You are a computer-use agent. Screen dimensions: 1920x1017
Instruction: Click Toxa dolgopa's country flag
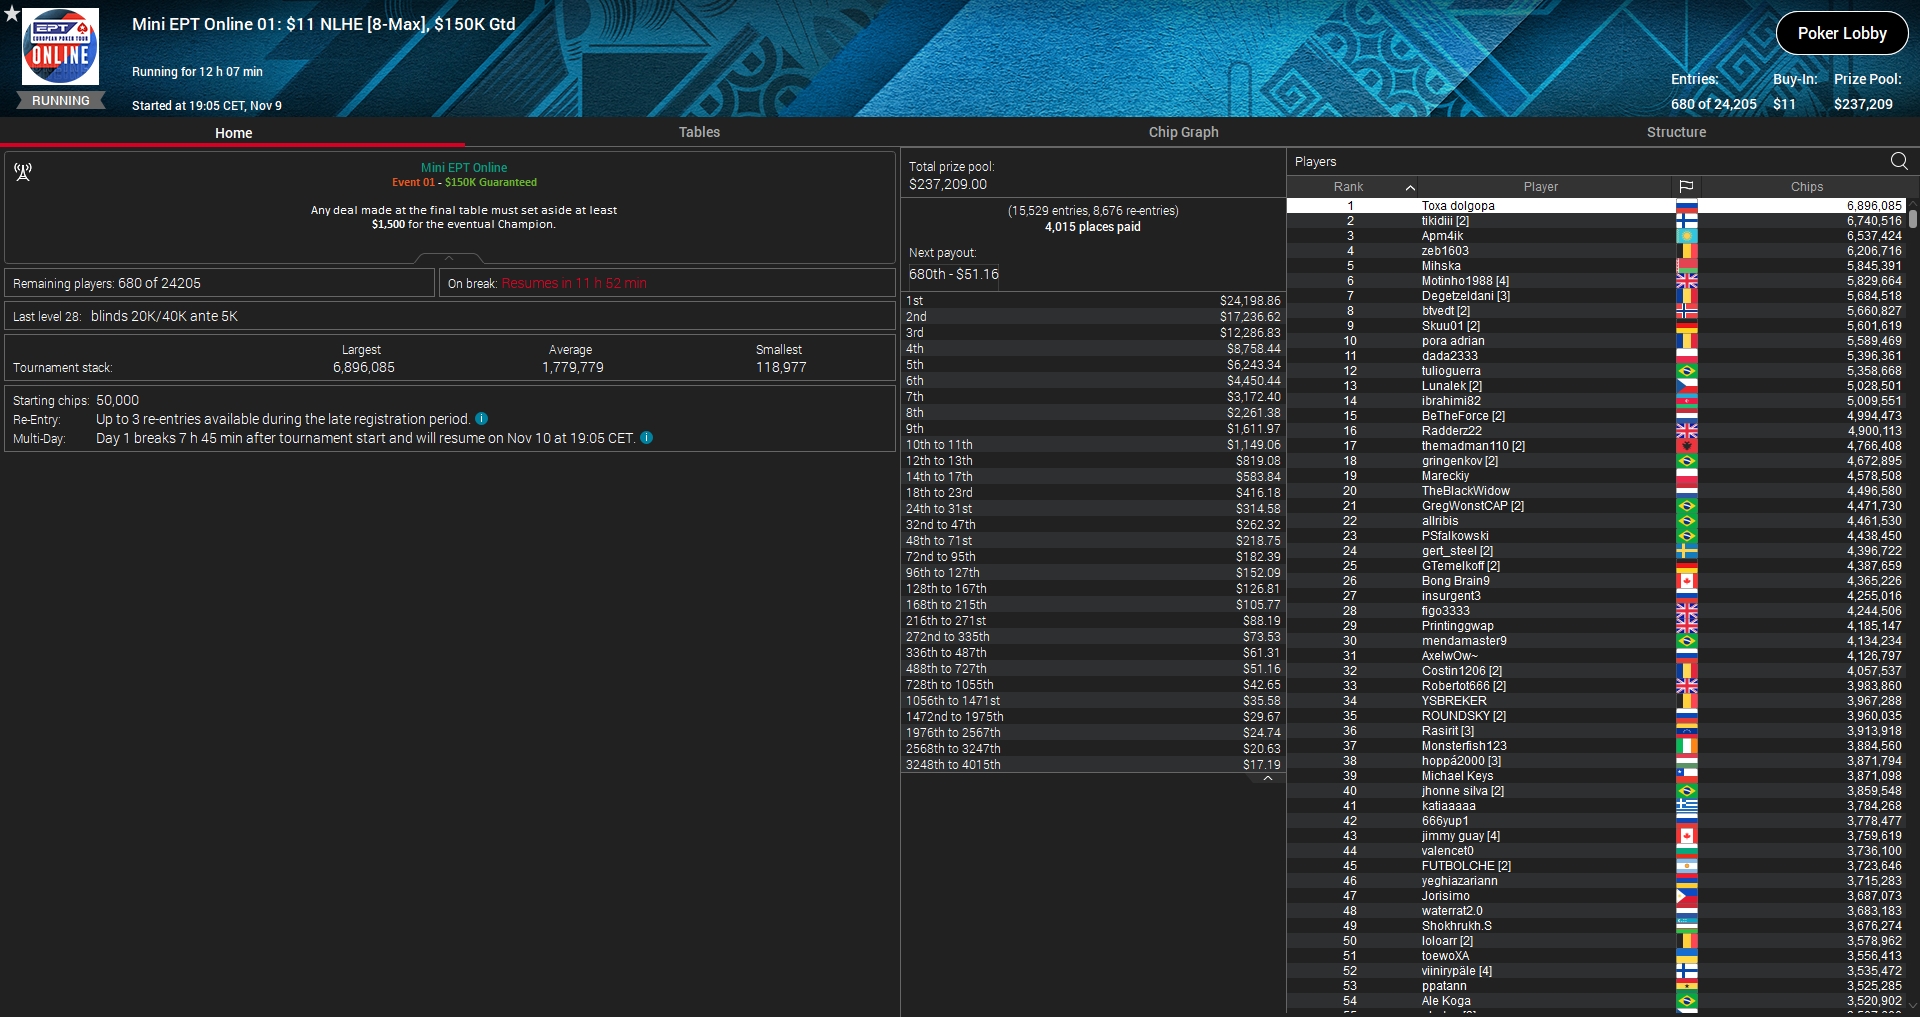click(x=1687, y=206)
